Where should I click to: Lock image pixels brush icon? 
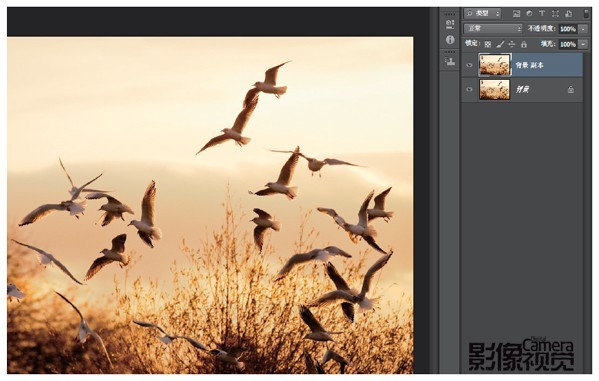[x=500, y=44]
